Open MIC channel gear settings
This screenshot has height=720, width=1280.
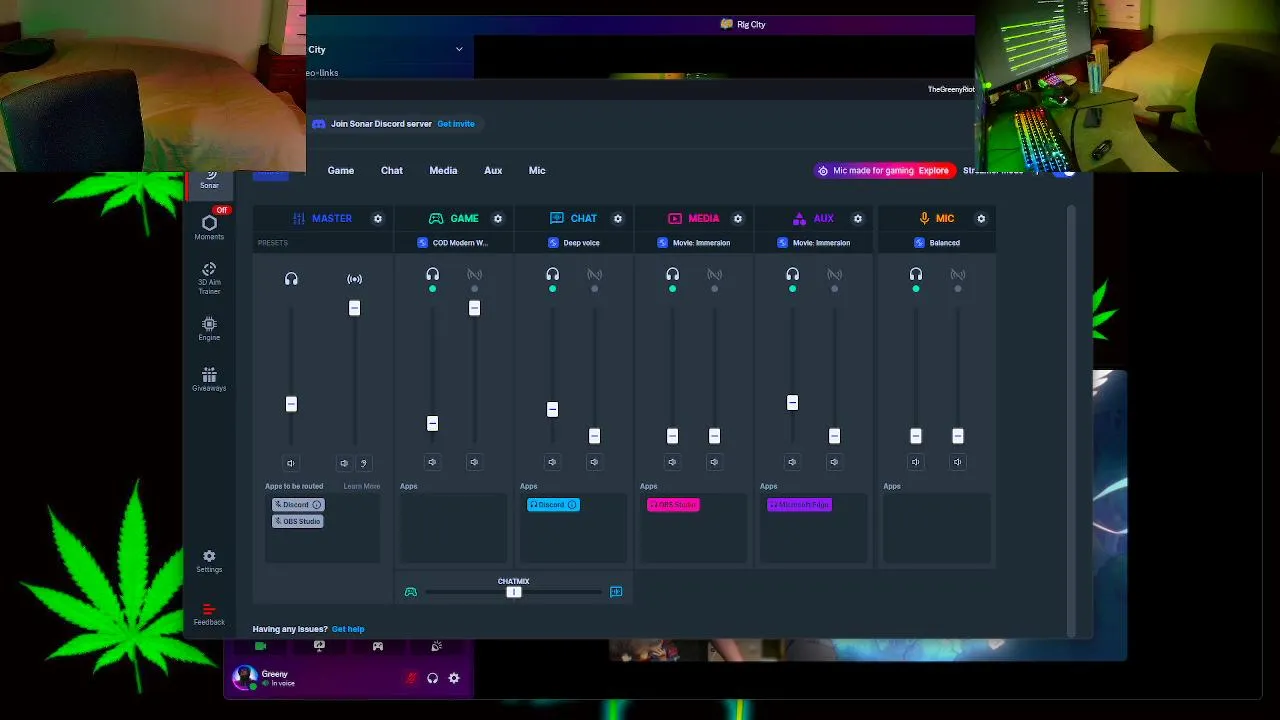[981, 218]
